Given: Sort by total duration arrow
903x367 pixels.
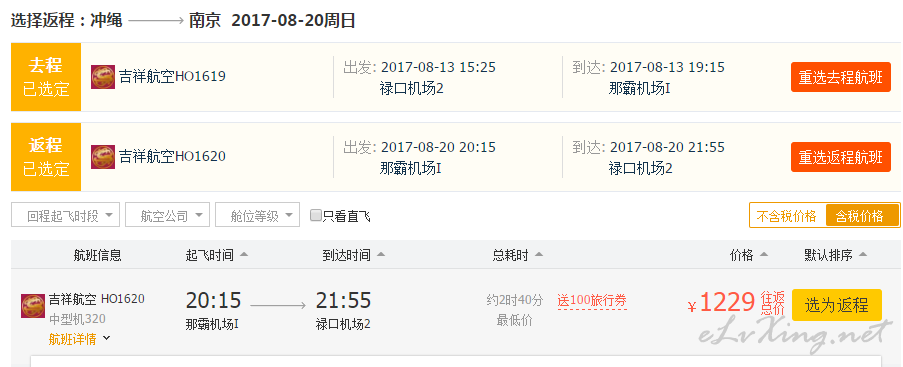Looking at the screenshot, I should [538, 255].
